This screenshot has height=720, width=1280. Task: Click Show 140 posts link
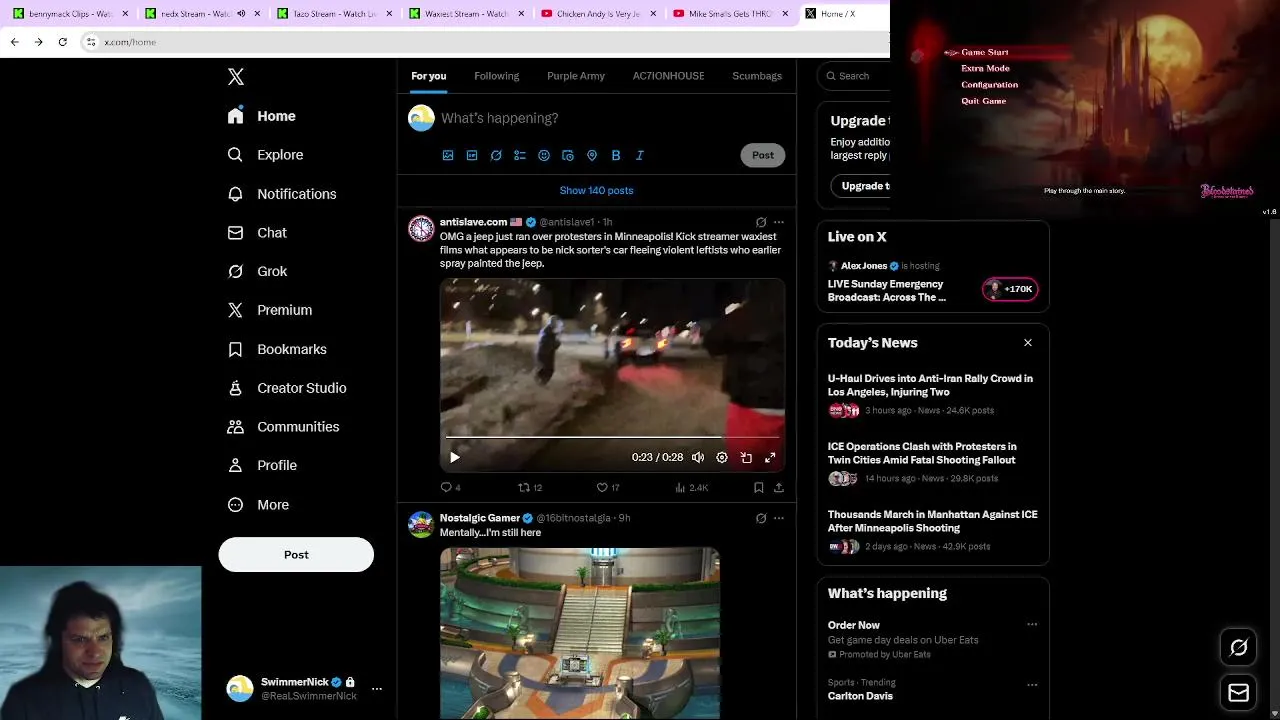coord(596,190)
